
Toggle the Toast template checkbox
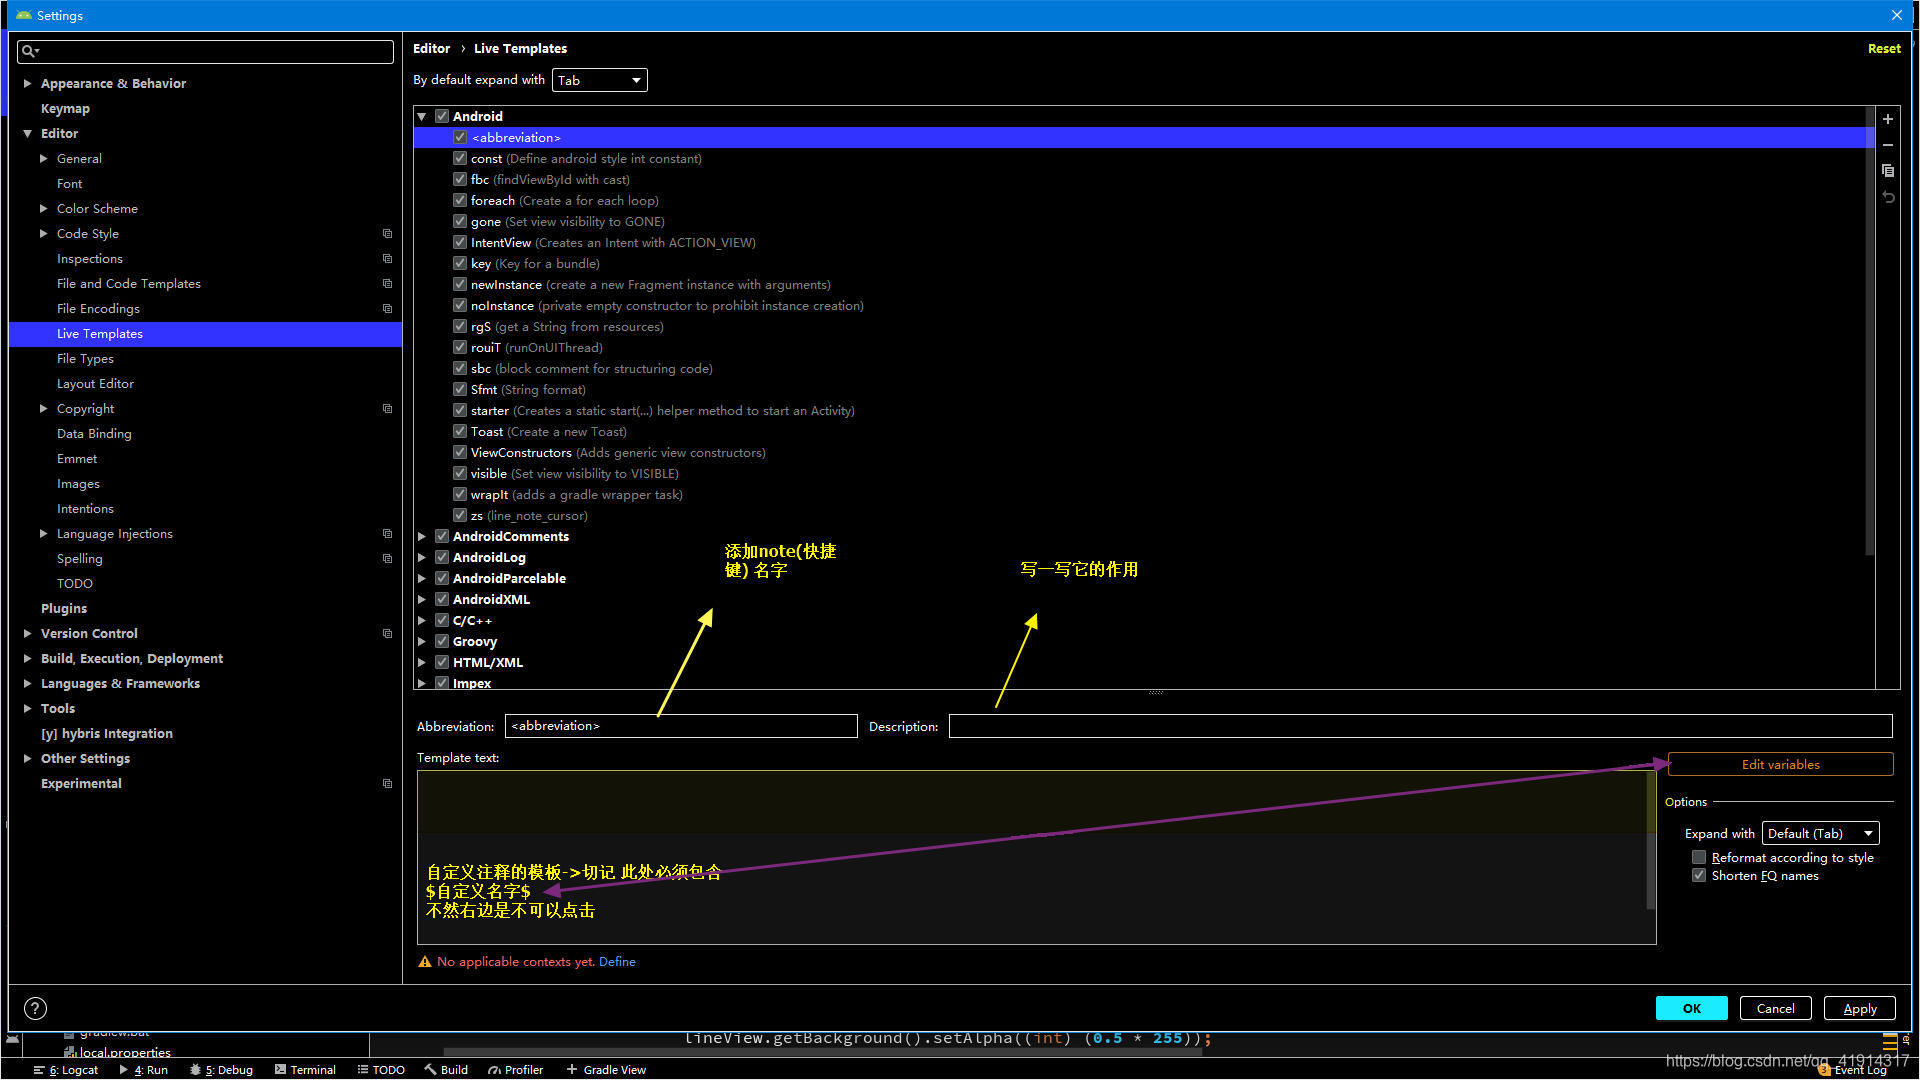[x=460, y=432]
